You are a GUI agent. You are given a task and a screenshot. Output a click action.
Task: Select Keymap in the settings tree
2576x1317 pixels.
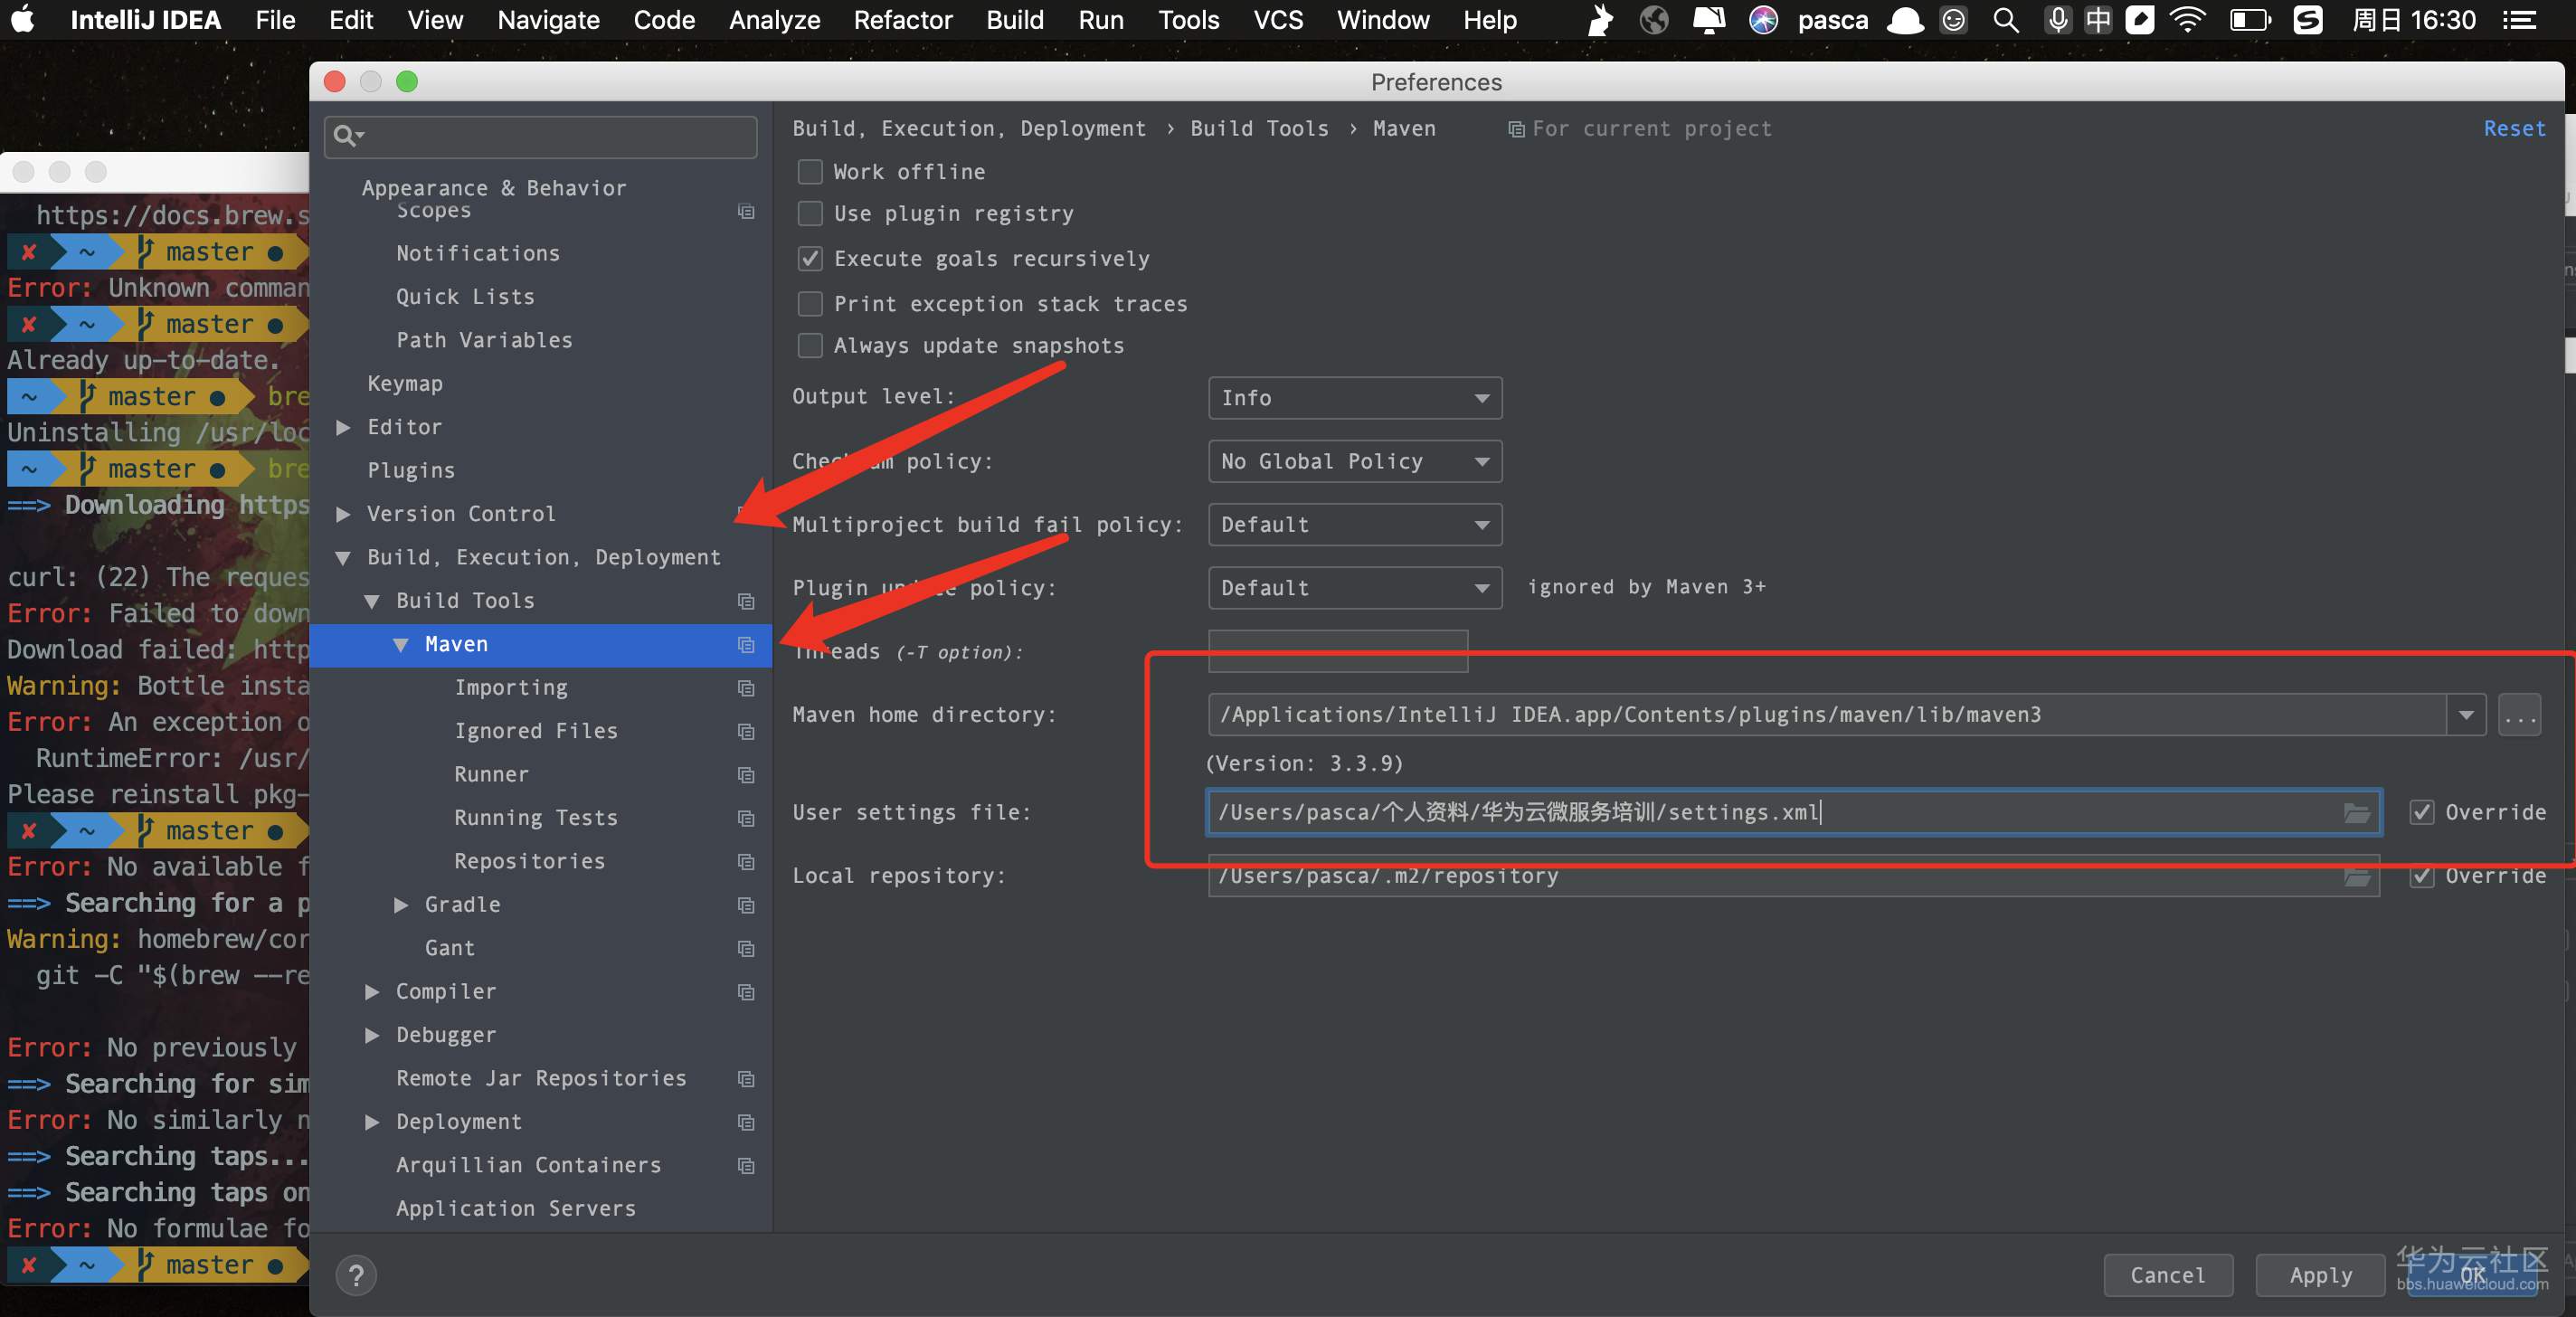[x=405, y=384]
